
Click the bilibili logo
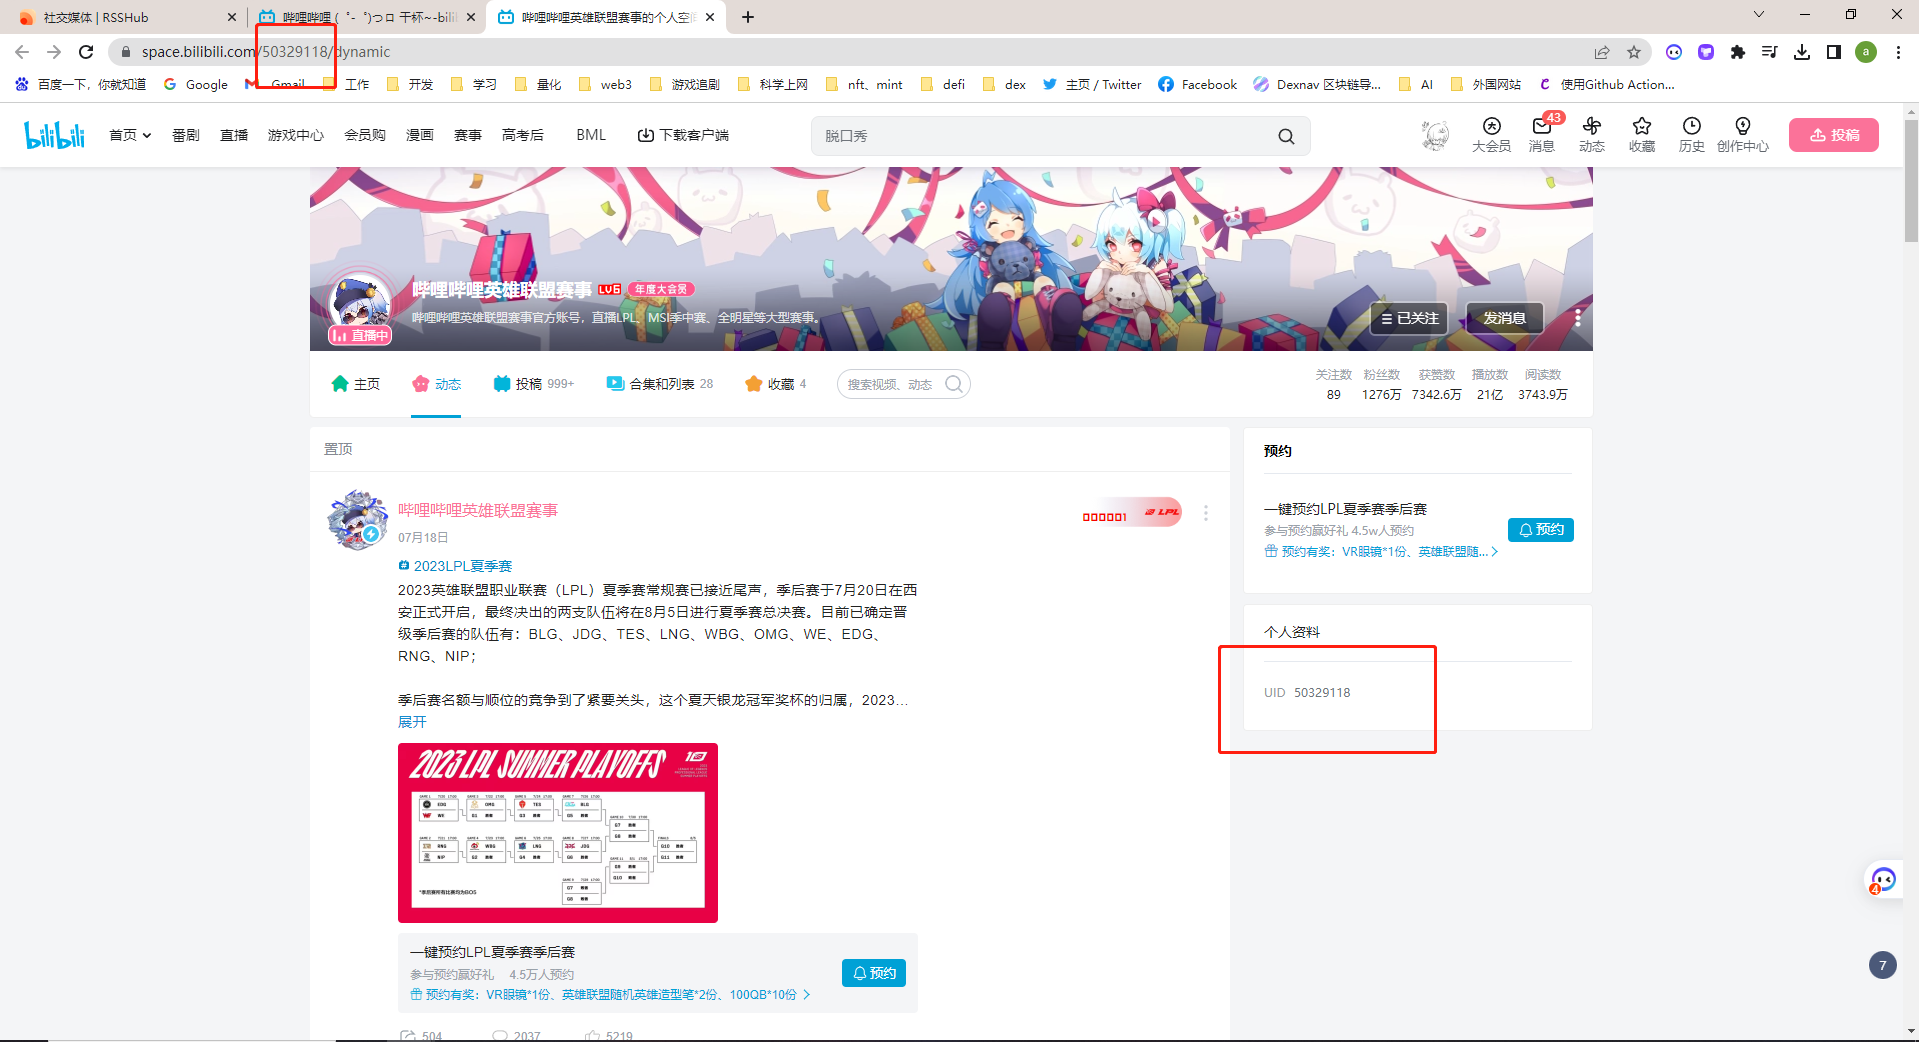pos(55,135)
